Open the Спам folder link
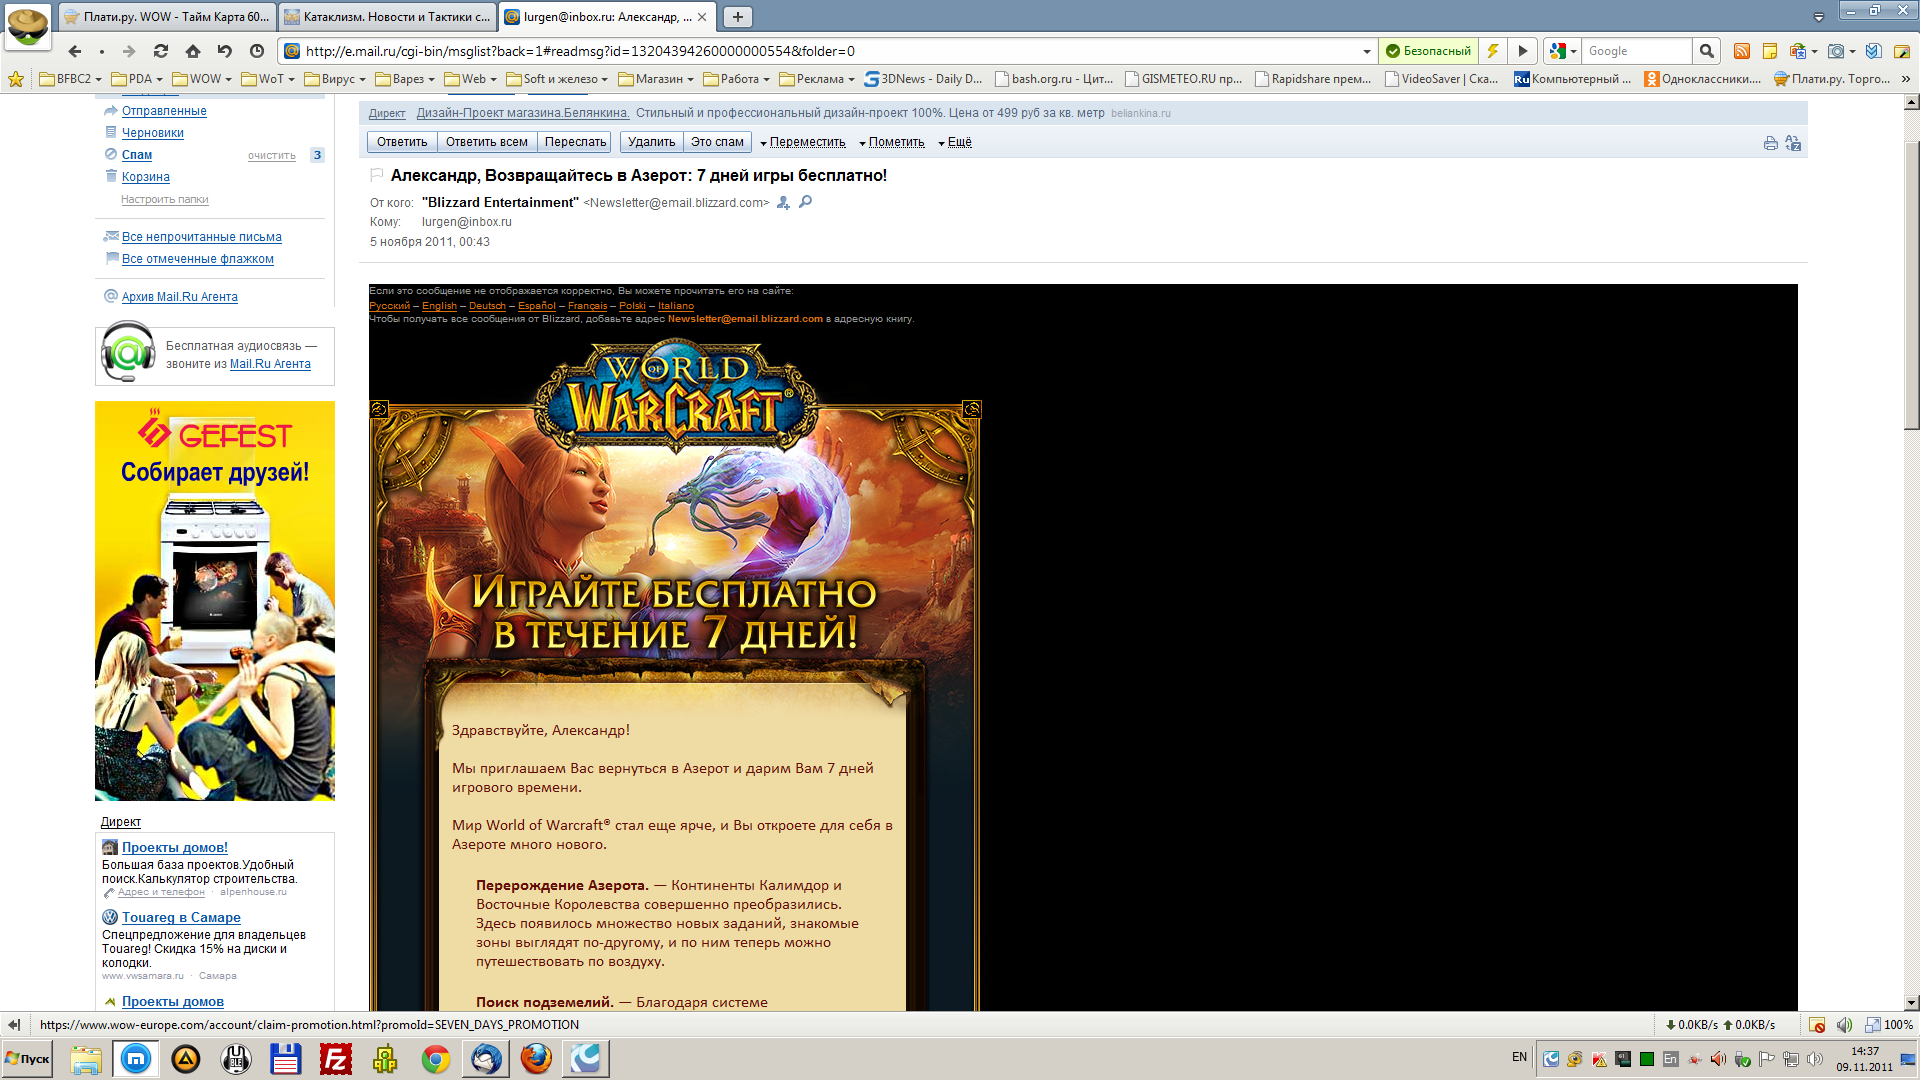This screenshot has height=1080, width=1920. 137,155
